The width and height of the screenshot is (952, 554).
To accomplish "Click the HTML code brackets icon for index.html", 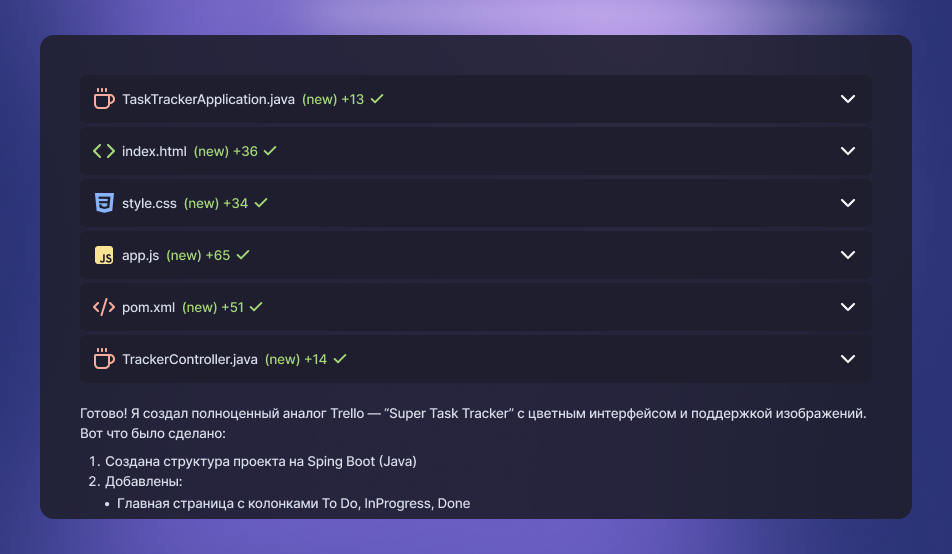I will click(x=104, y=151).
